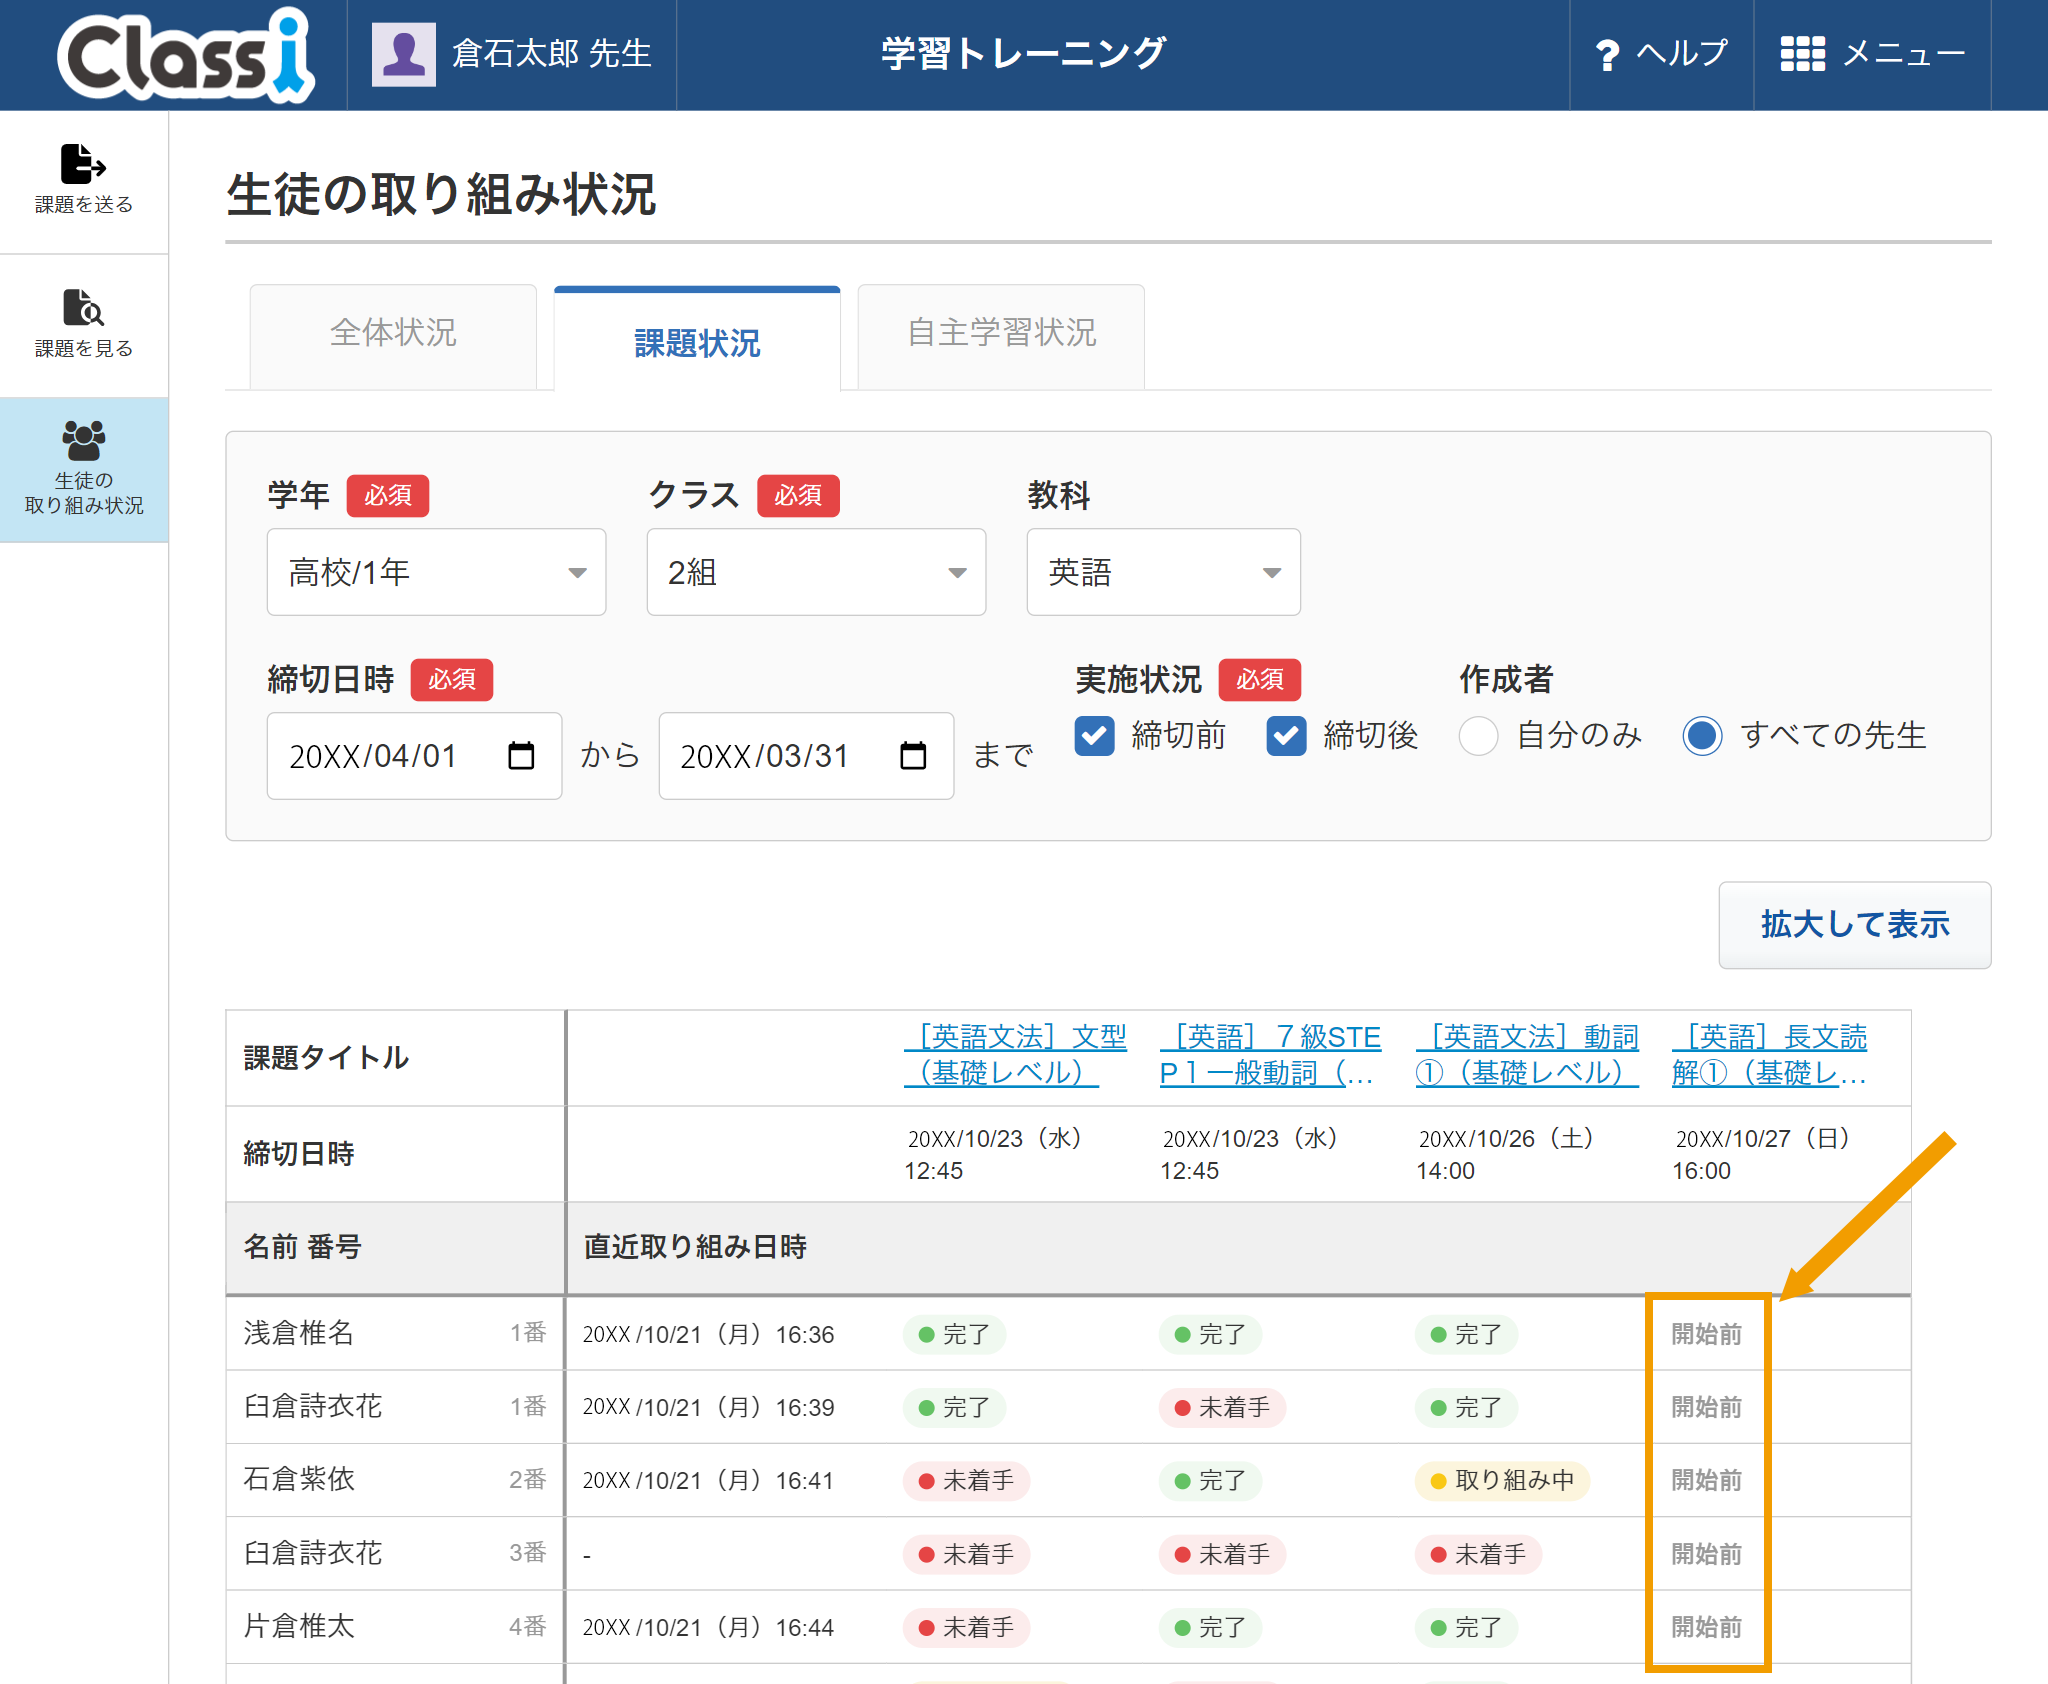Click the 20XX/10/27（日）16:00 deadline

pos(1762,1154)
